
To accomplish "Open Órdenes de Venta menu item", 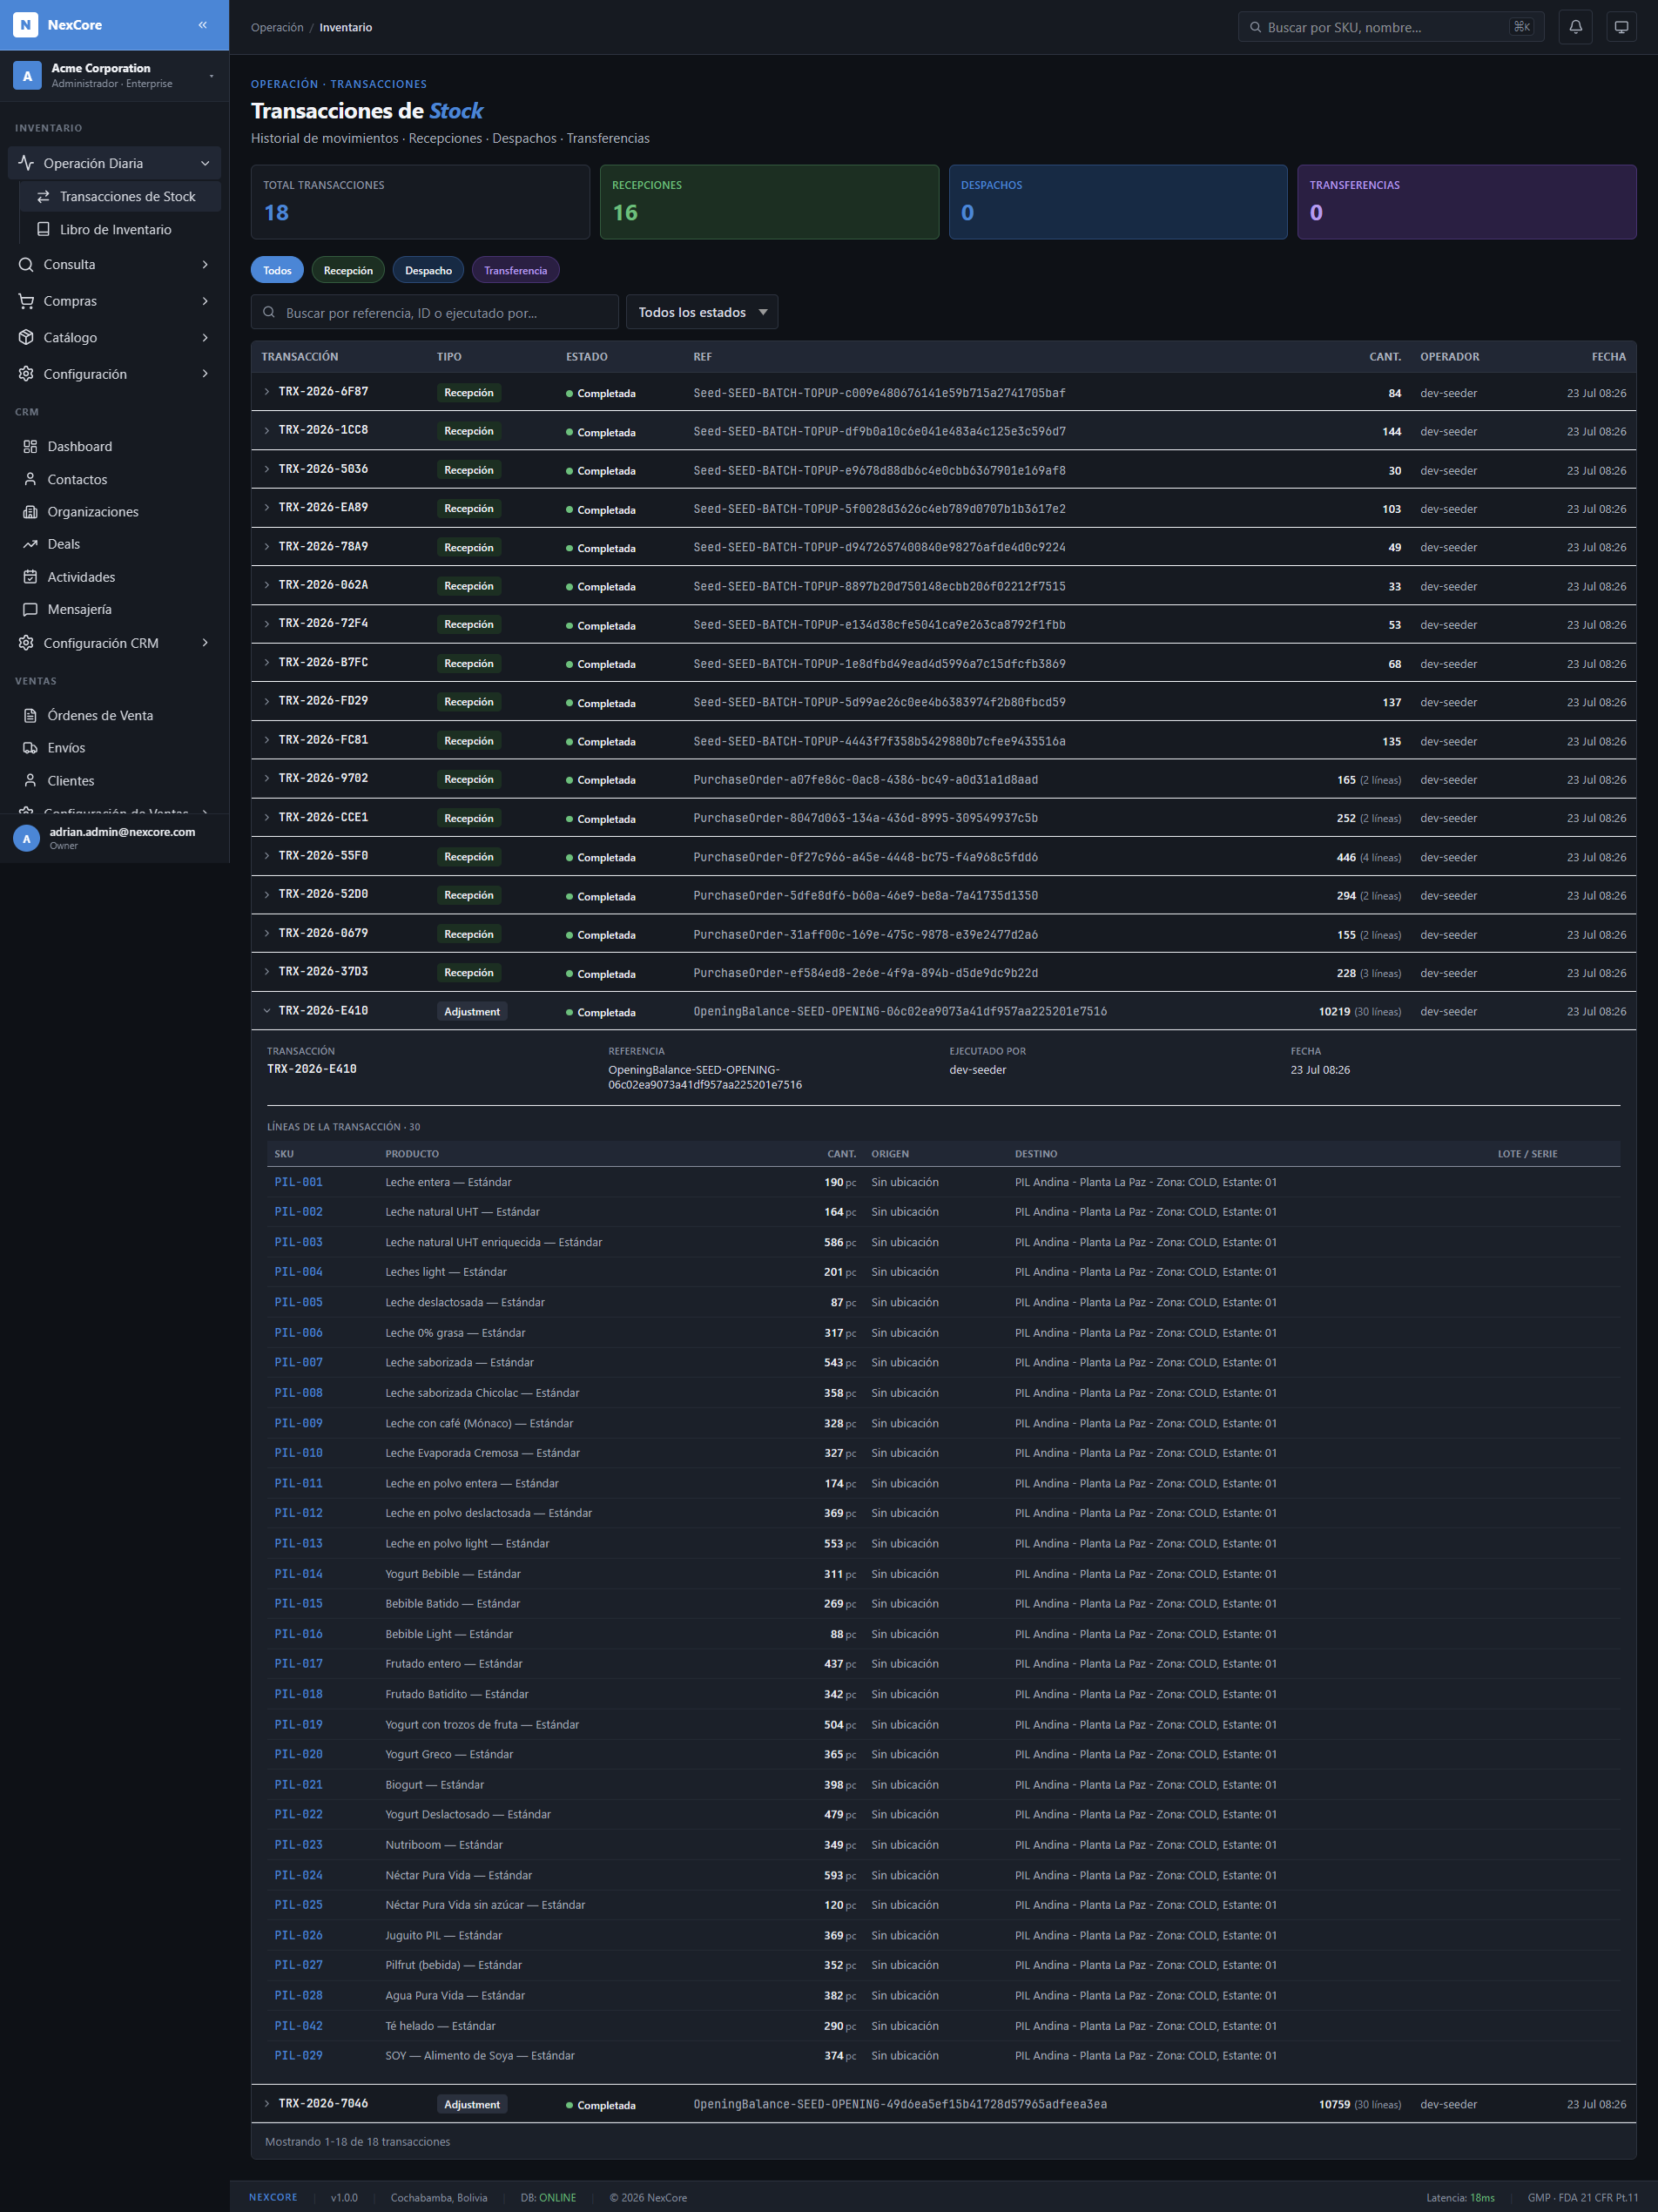I will click(114, 715).
